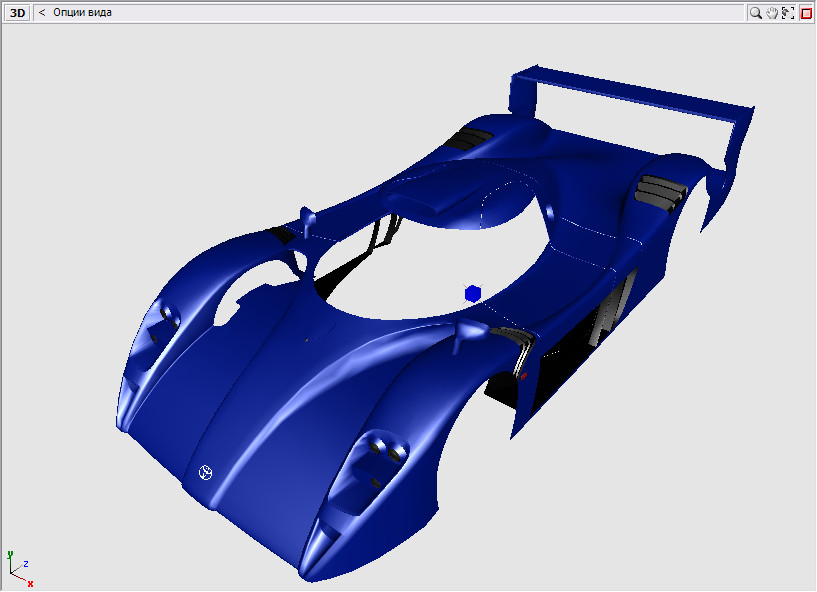The image size is (817, 592).
Task: Select the hand pan tool
Action: [772, 13]
